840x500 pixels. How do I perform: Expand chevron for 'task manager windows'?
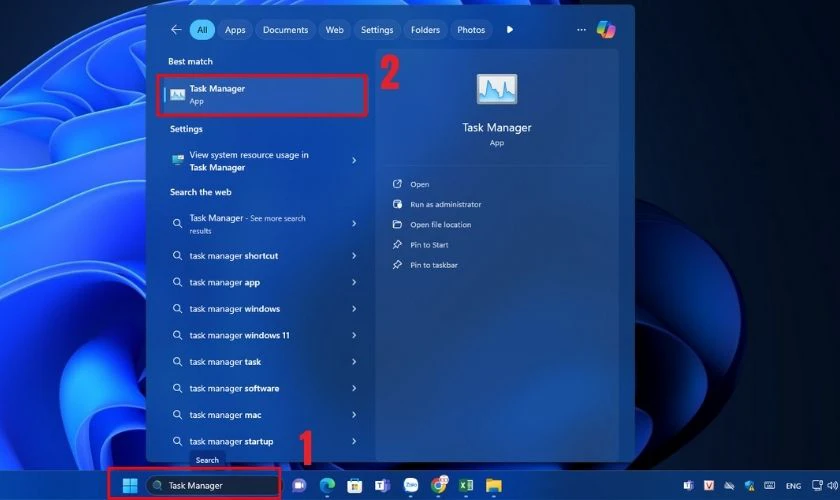click(x=354, y=309)
